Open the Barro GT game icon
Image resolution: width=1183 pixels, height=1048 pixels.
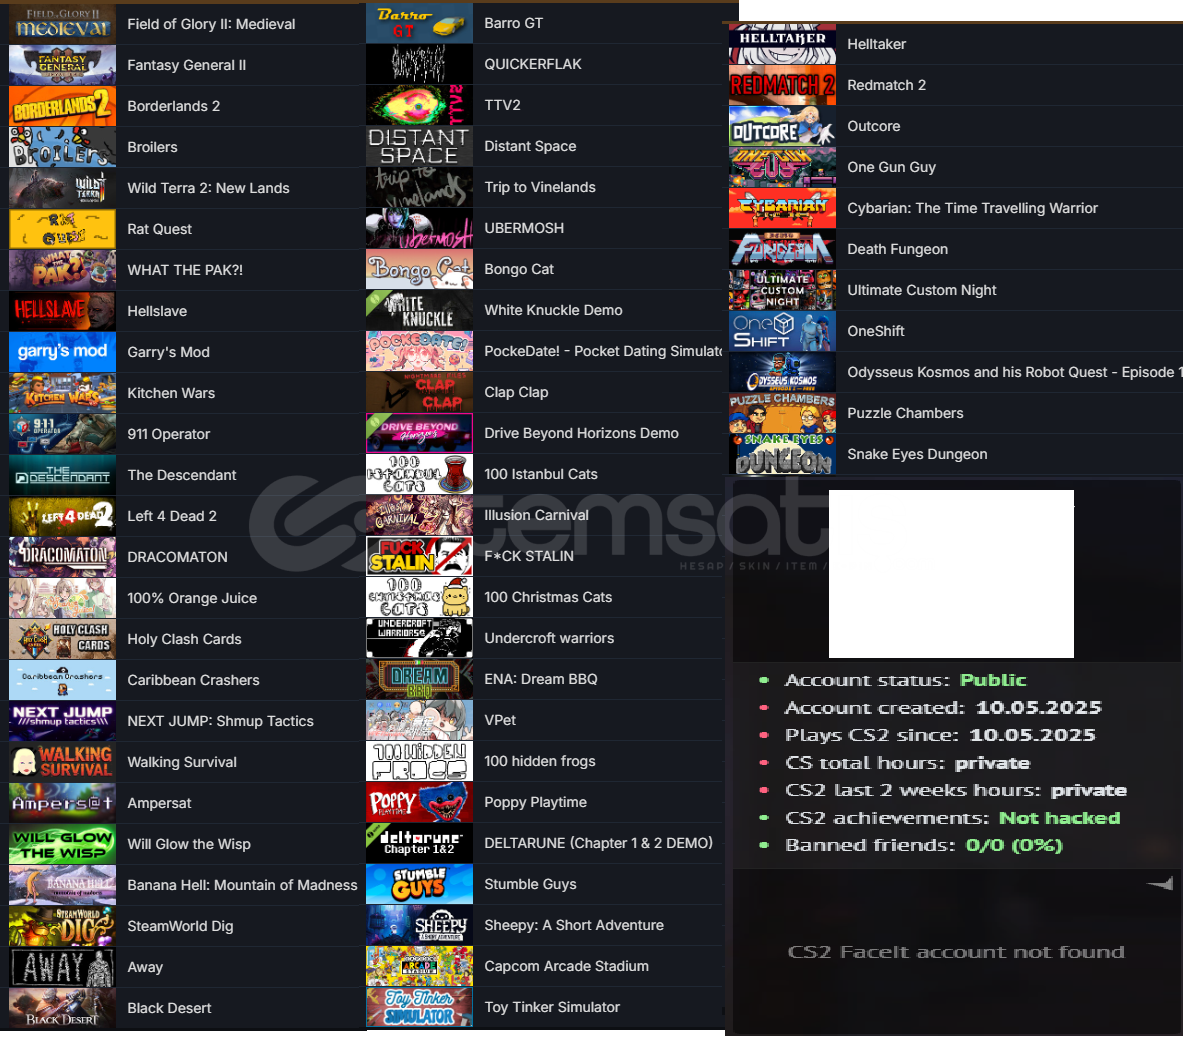click(x=419, y=23)
